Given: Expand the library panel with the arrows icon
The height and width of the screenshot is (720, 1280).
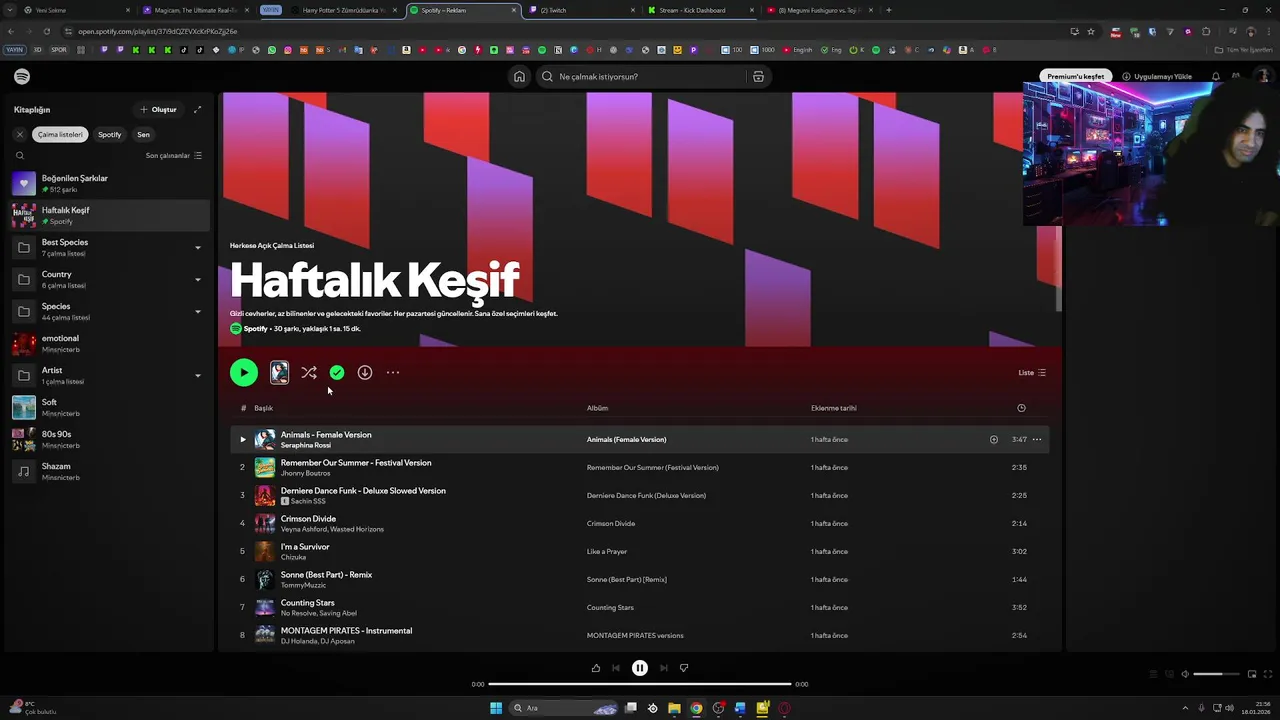Looking at the screenshot, I should point(197,110).
